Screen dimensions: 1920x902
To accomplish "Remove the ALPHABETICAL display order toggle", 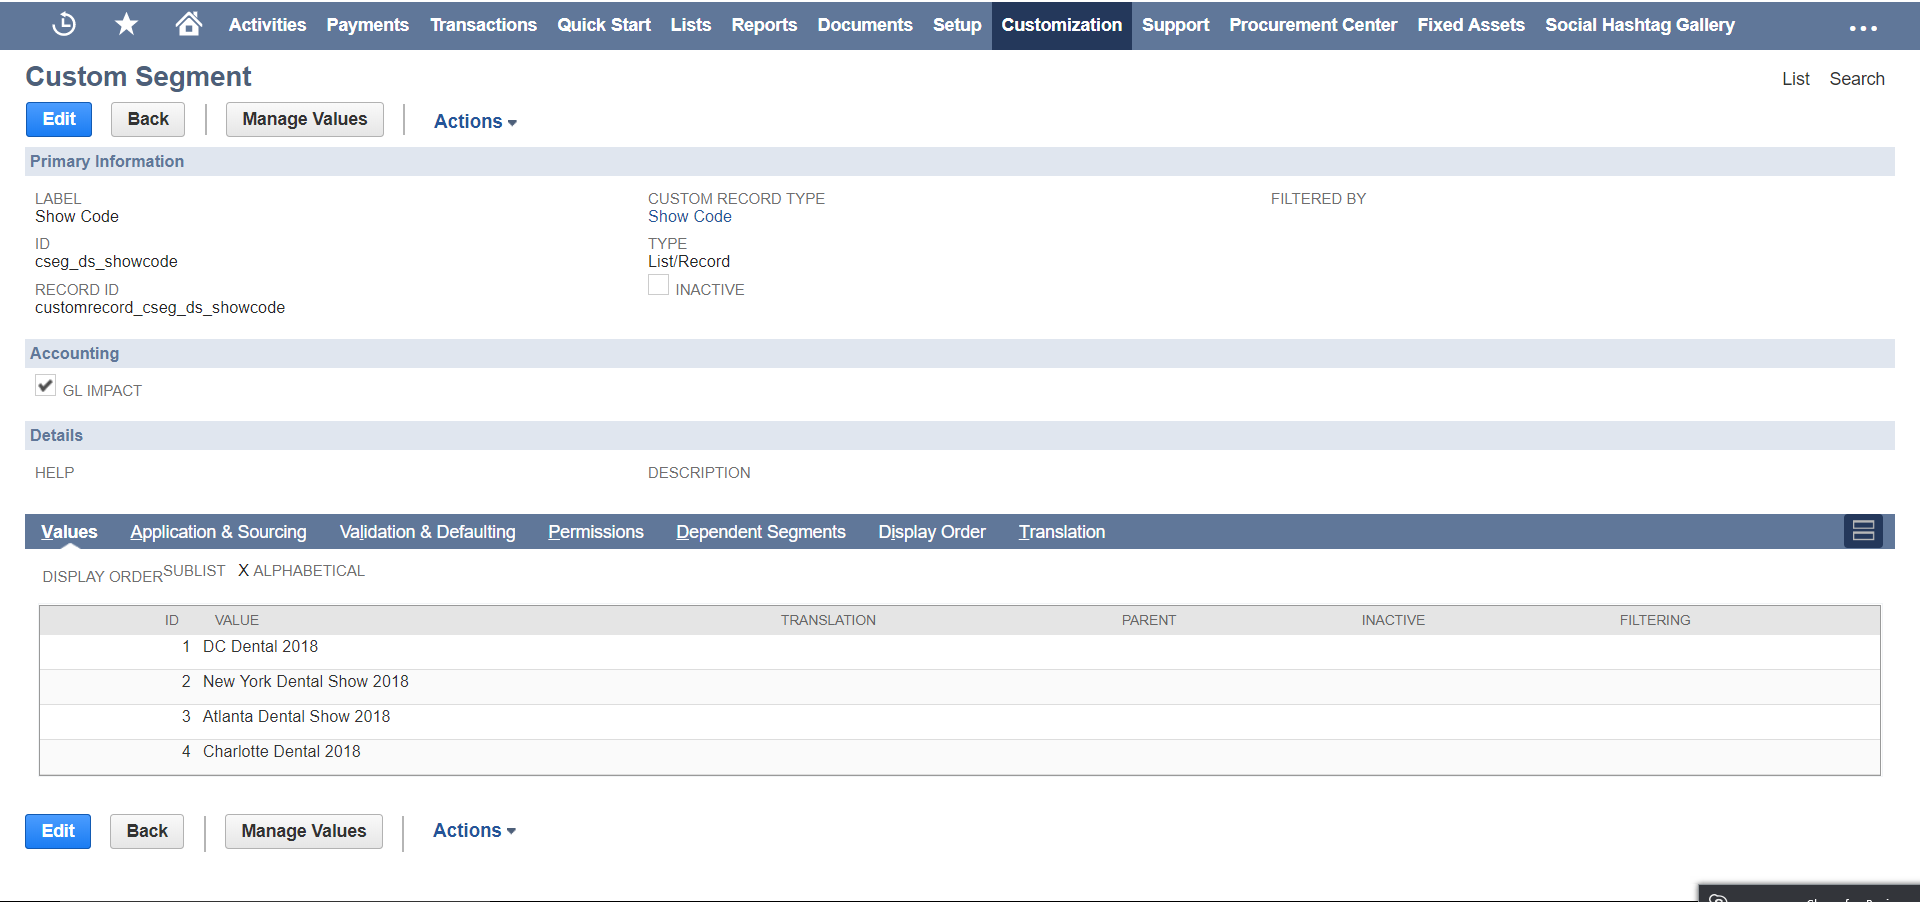I will click(x=242, y=570).
